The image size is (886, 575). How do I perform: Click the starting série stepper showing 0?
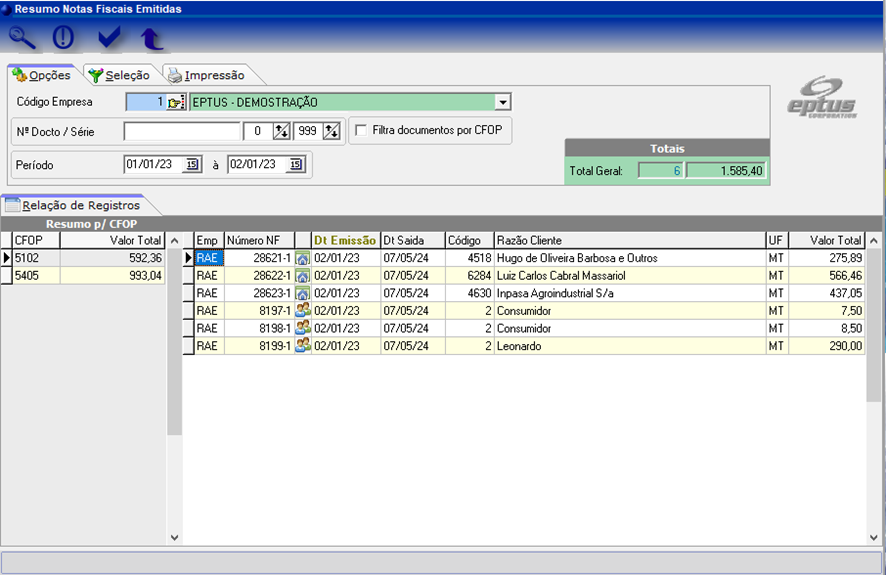coord(281,131)
